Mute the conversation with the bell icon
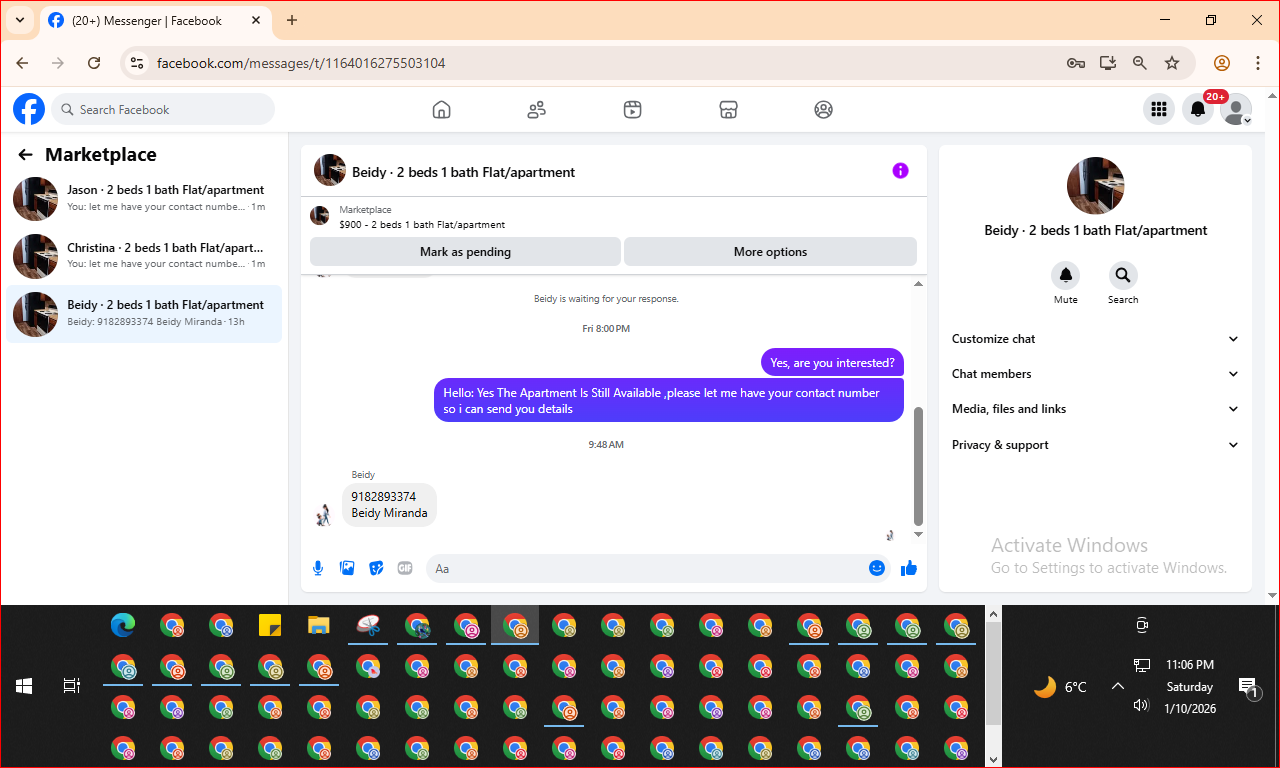This screenshot has height=768, width=1280. pos(1066,275)
